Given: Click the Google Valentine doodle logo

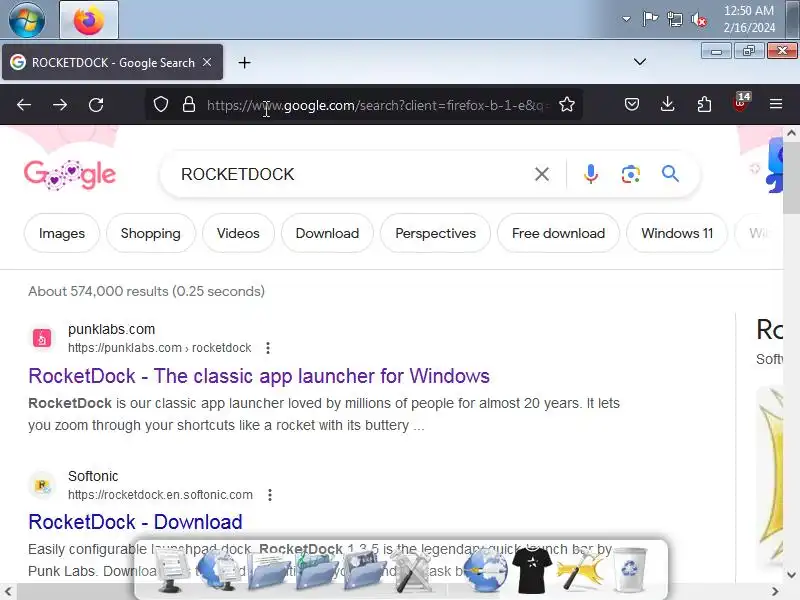Looking at the screenshot, I should [70, 174].
